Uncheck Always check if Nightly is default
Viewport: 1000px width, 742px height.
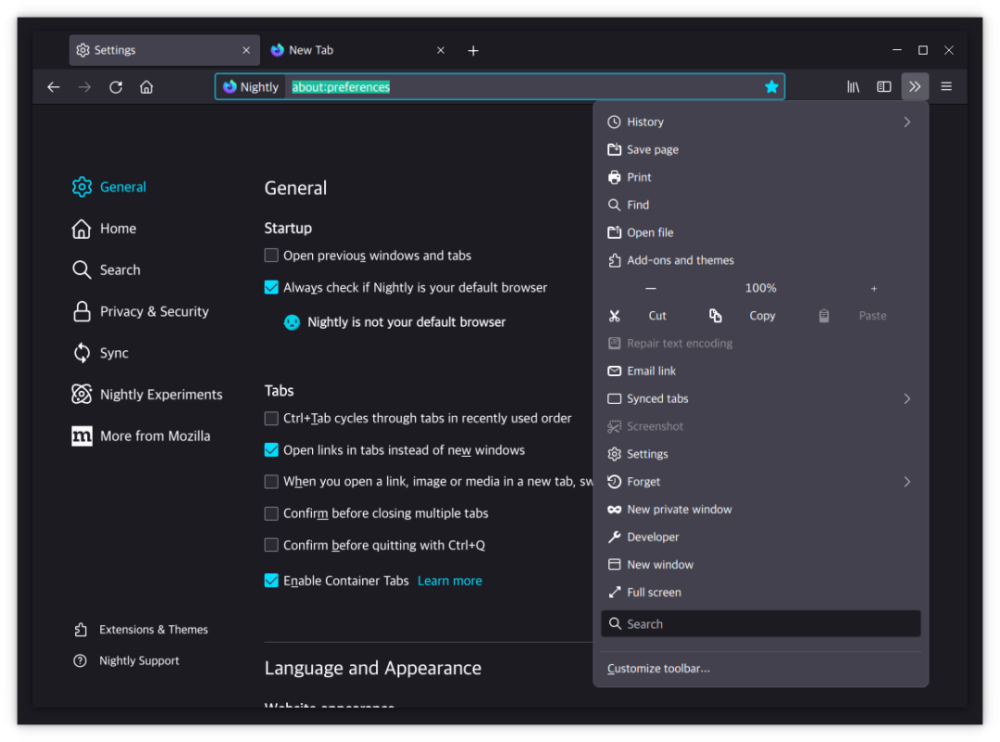(271, 288)
